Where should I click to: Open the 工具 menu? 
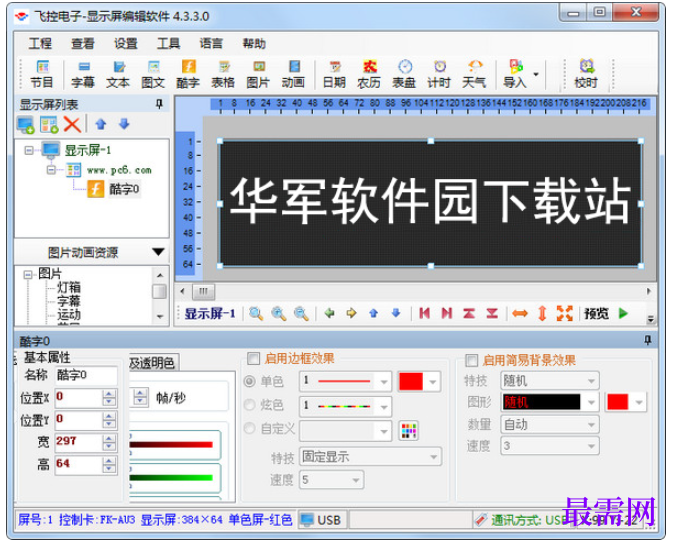(x=168, y=43)
